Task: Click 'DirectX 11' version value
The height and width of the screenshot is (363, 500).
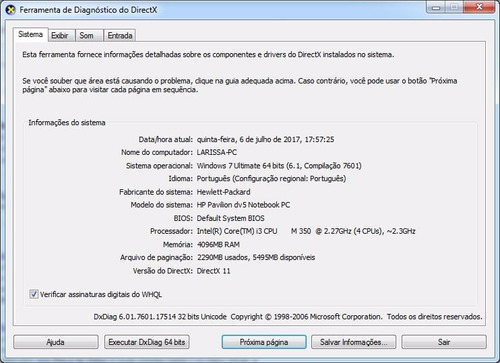Action: point(213,271)
